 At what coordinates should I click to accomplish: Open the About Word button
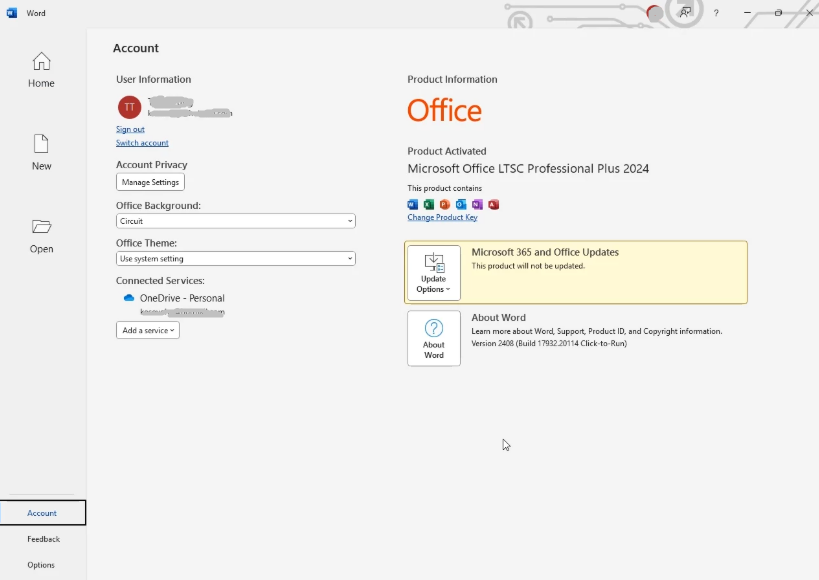click(x=434, y=339)
